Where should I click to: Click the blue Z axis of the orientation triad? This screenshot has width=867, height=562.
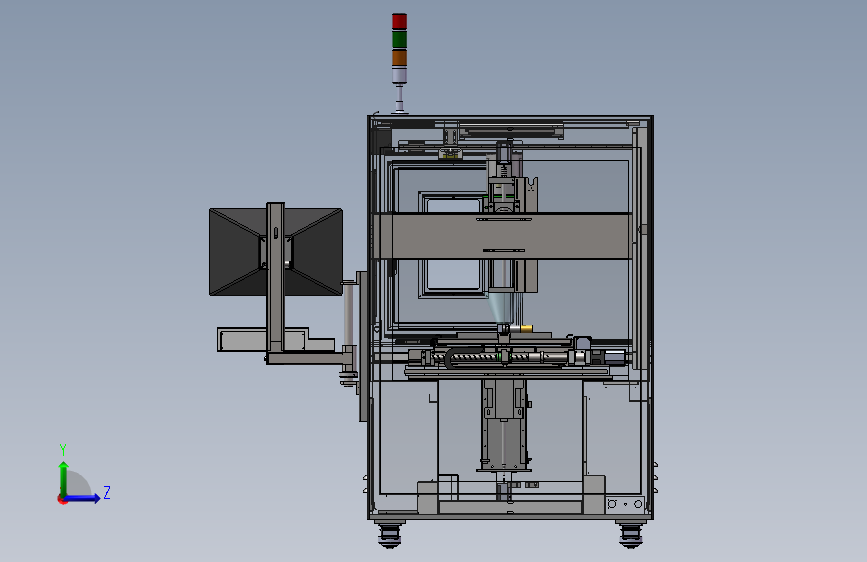click(83, 498)
